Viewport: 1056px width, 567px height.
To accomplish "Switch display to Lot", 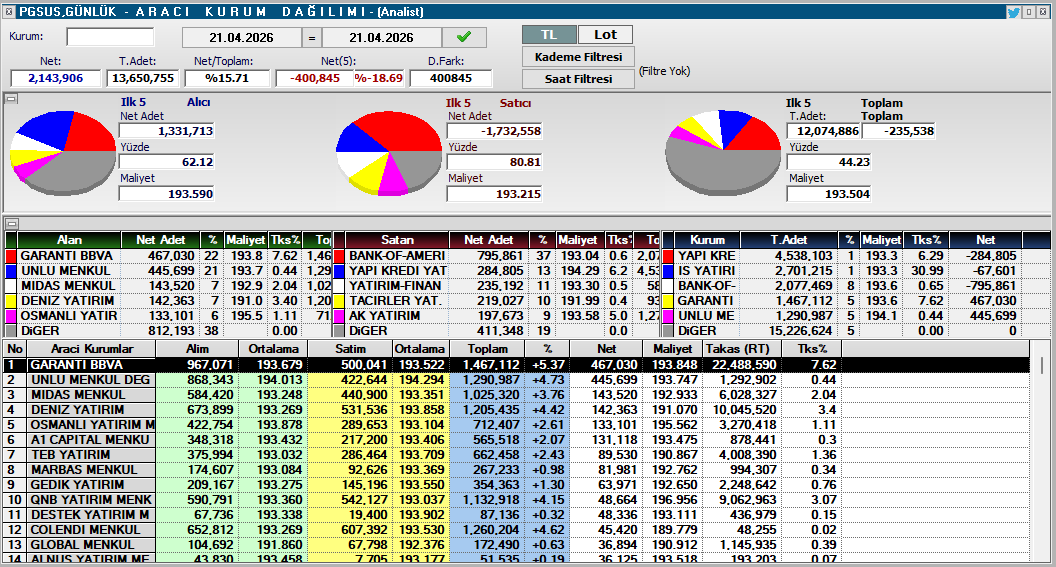I will point(605,35).
